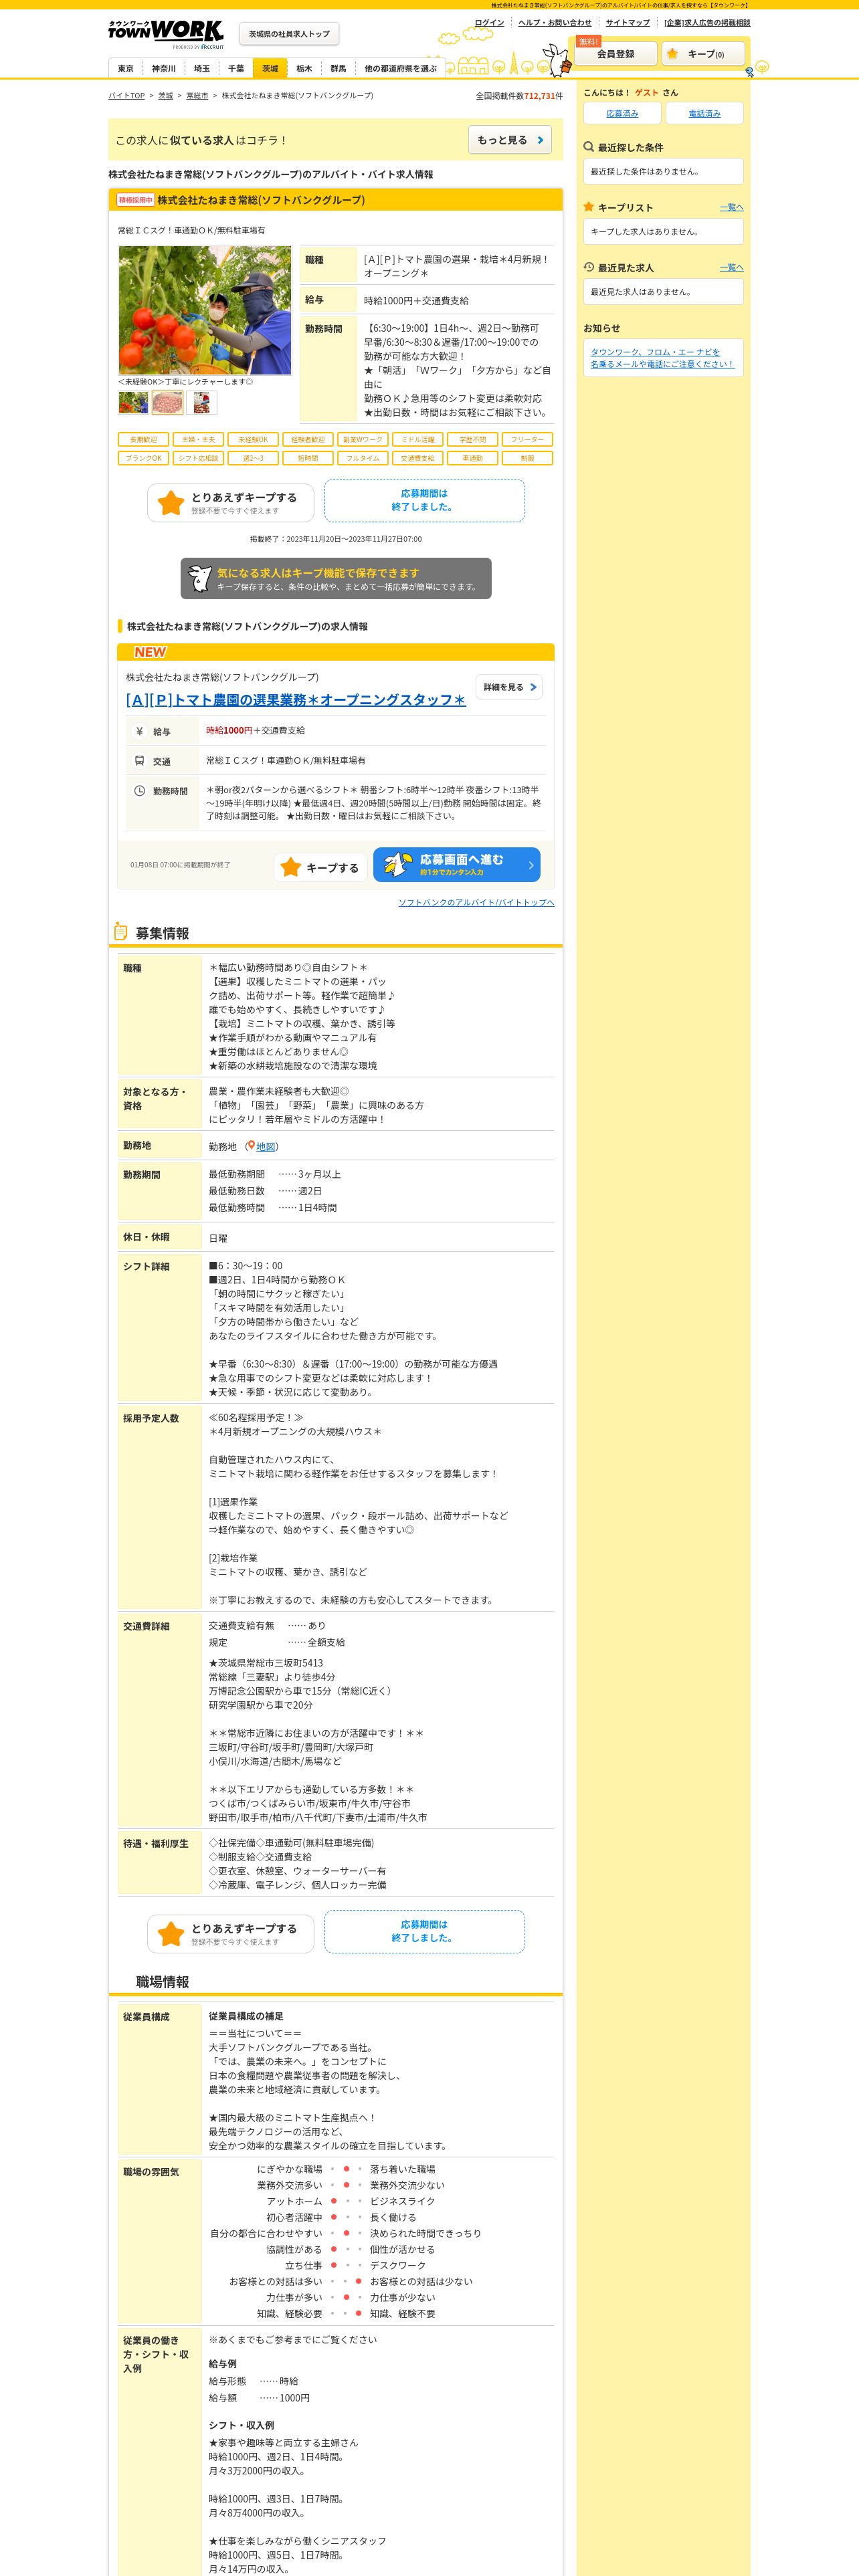The height and width of the screenshot is (2576, 859).
Task: Click the ログイン link
Action: (489, 22)
